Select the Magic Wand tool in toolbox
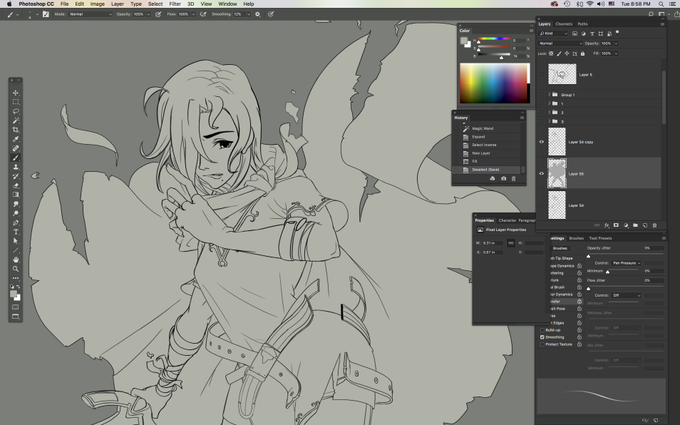Viewport: 680px width, 425px height. pos(16,121)
